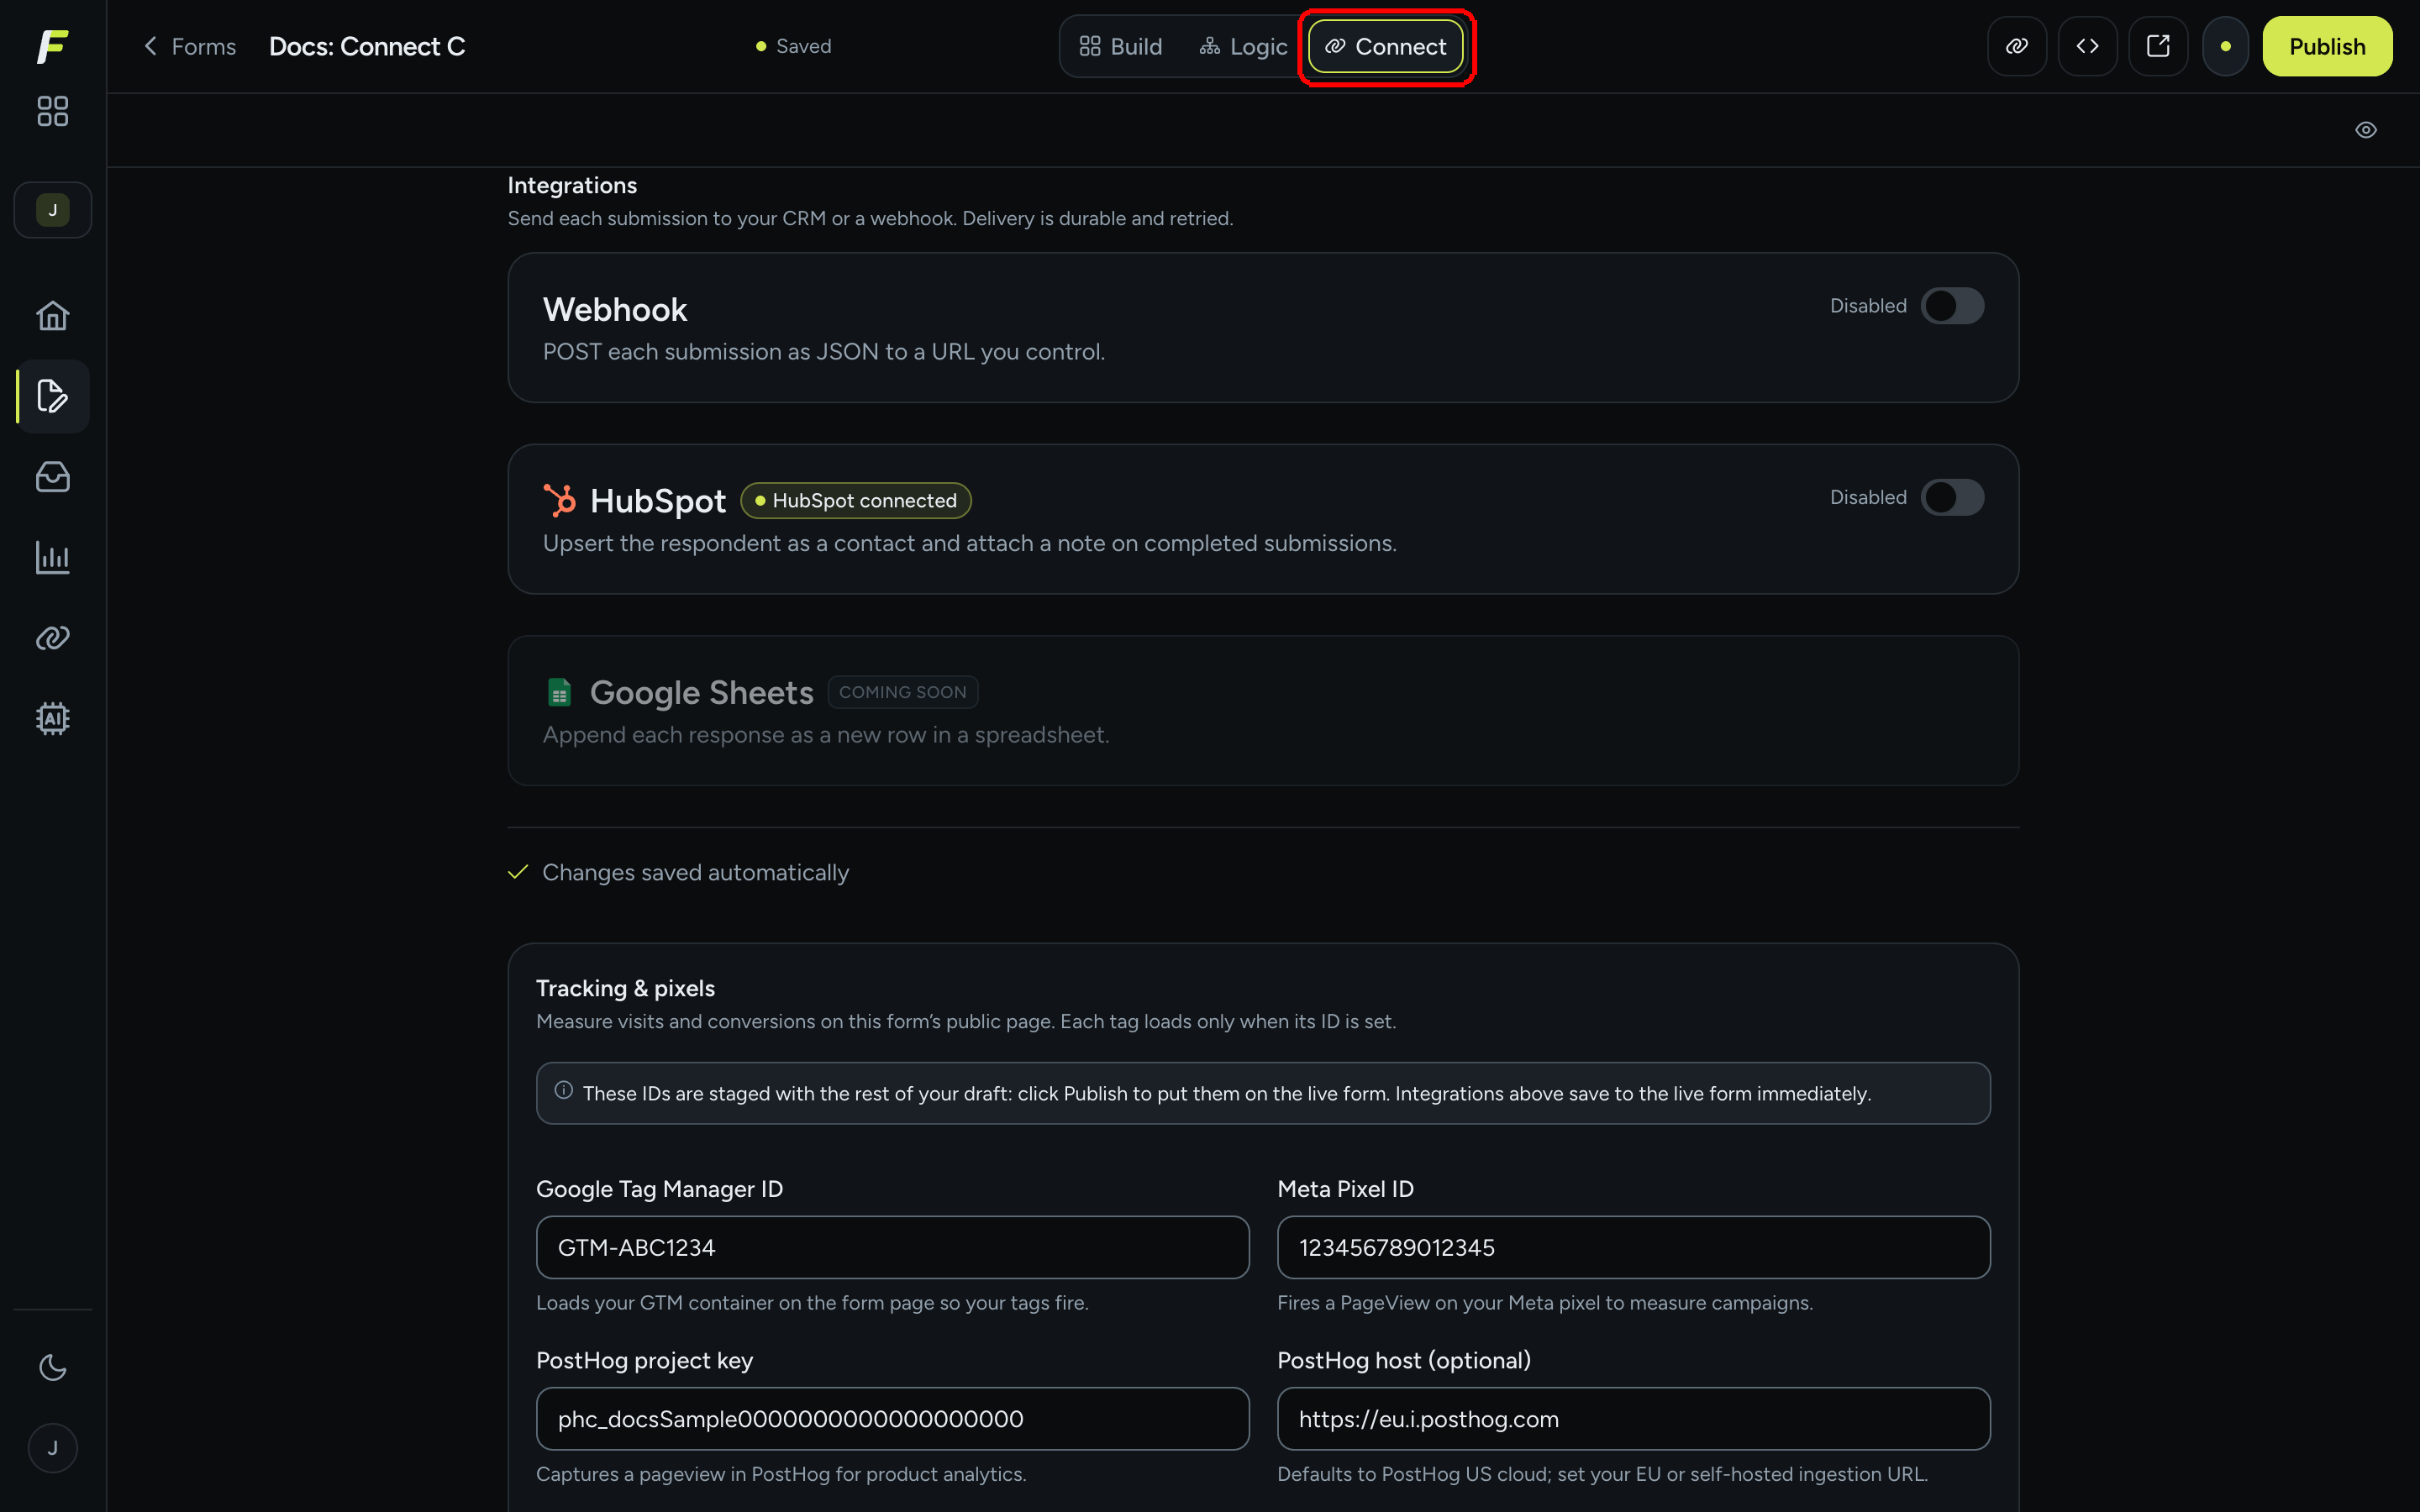Click the form title Docs: Connect C

(367, 46)
